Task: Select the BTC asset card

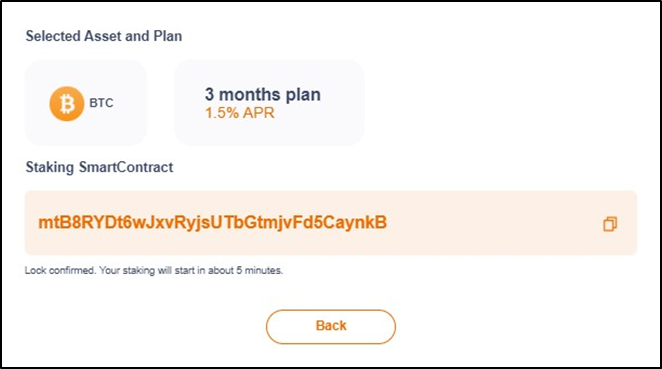Action: point(86,103)
